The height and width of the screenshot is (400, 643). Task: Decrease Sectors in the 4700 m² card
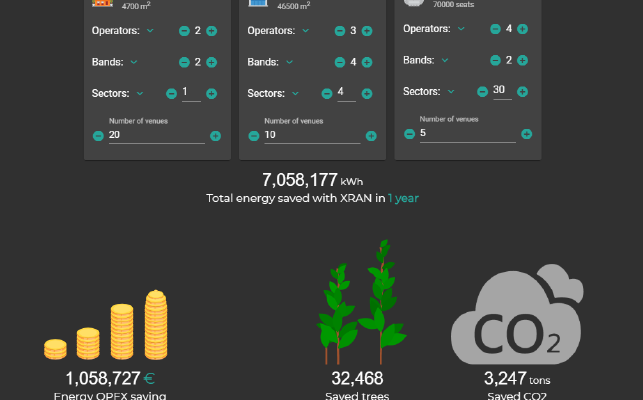point(171,94)
